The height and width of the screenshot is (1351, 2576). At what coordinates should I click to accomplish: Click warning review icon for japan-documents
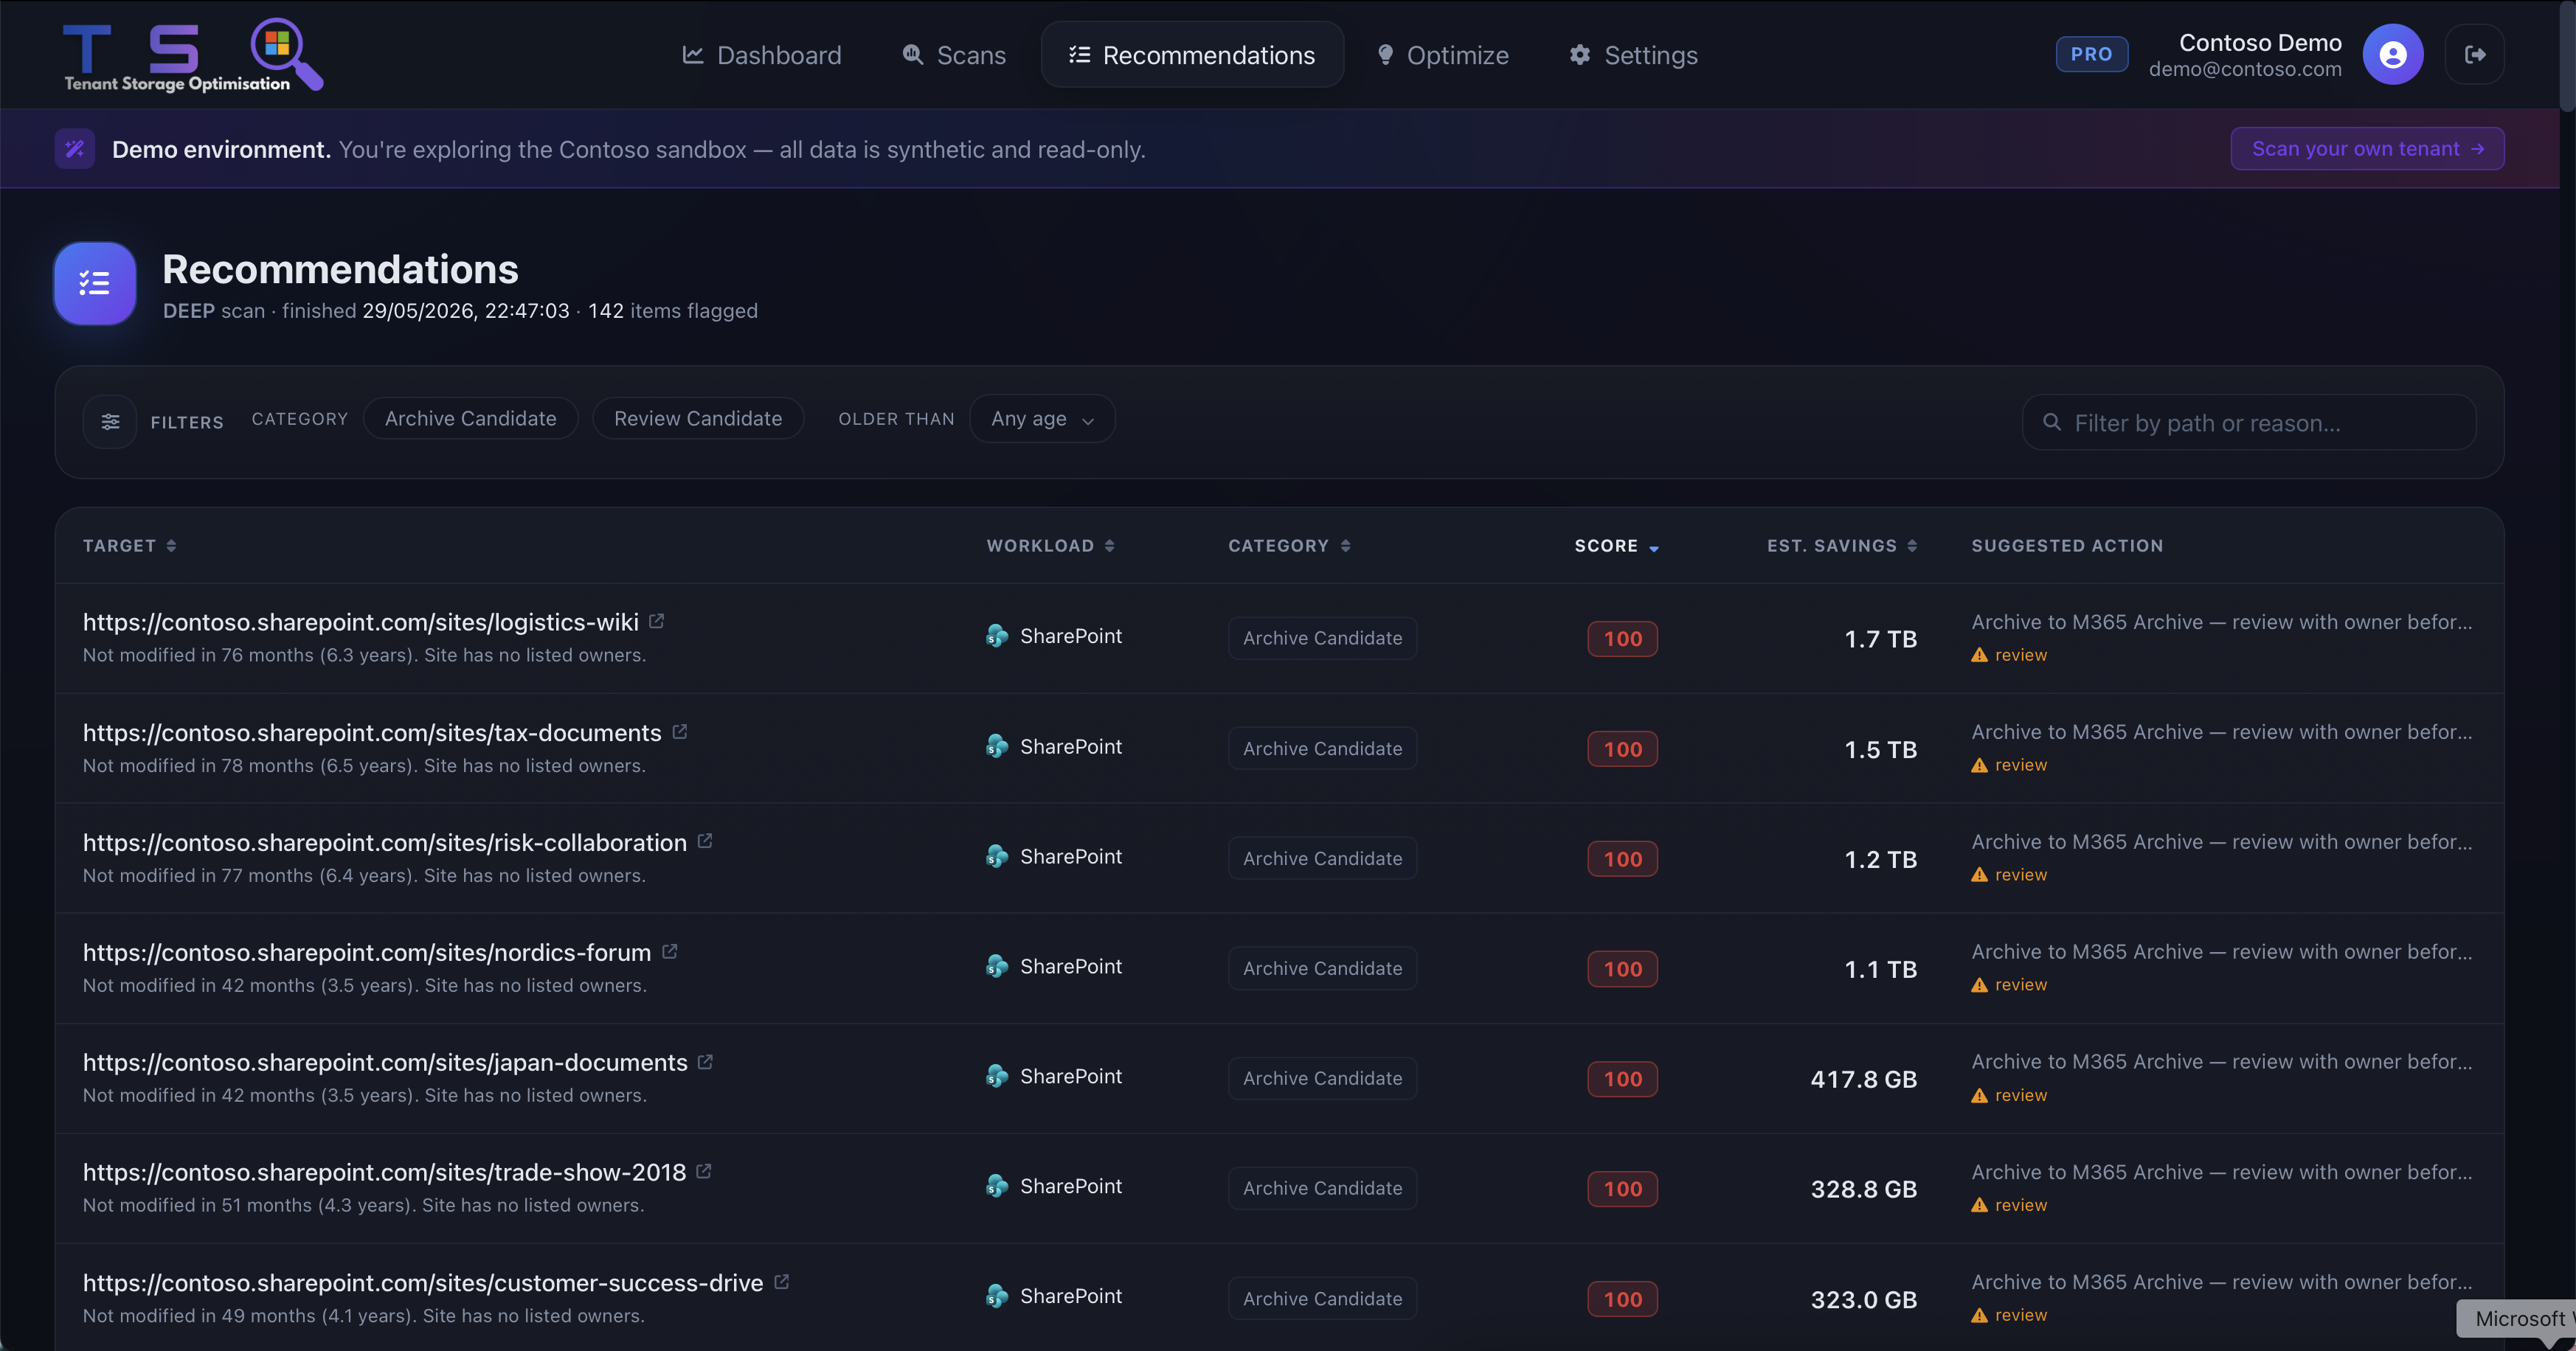pos(1979,1095)
